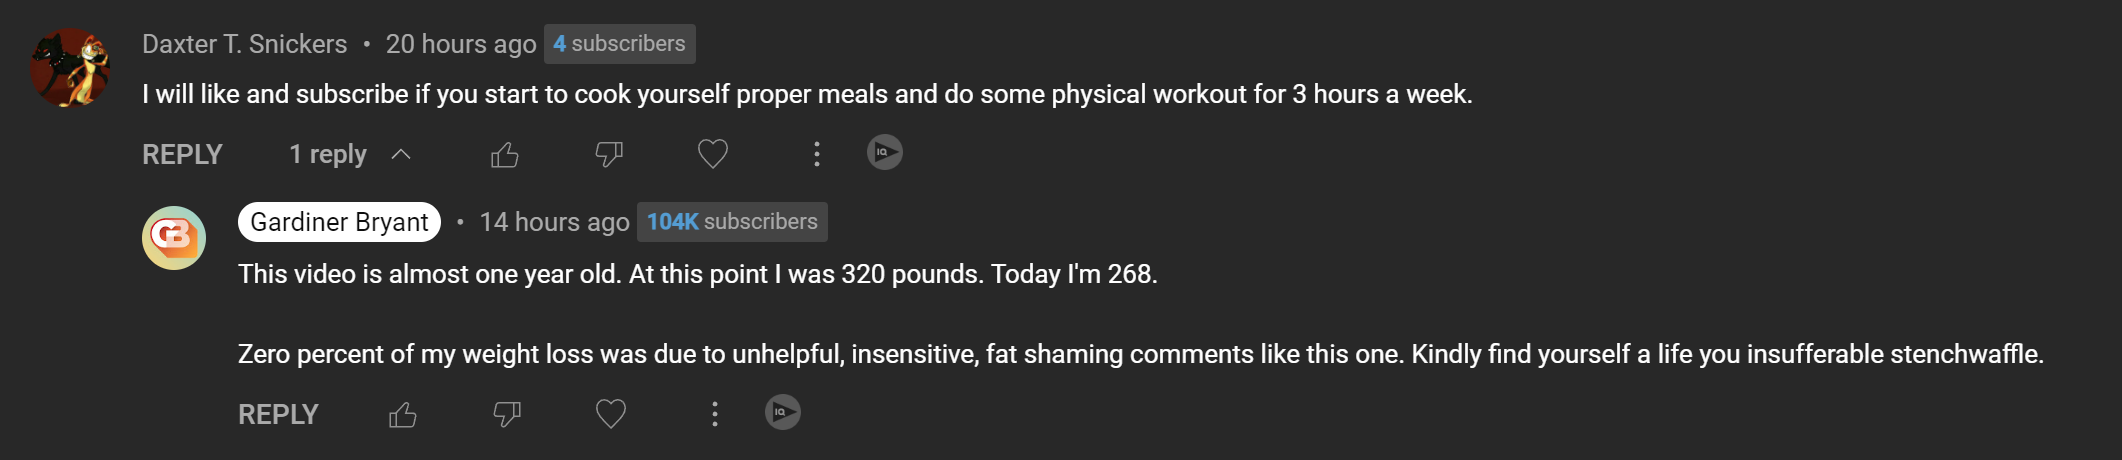The width and height of the screenshot is (2122, 460).
Task: Click Daxter T. Snickers' avatar
Action: 70,68
